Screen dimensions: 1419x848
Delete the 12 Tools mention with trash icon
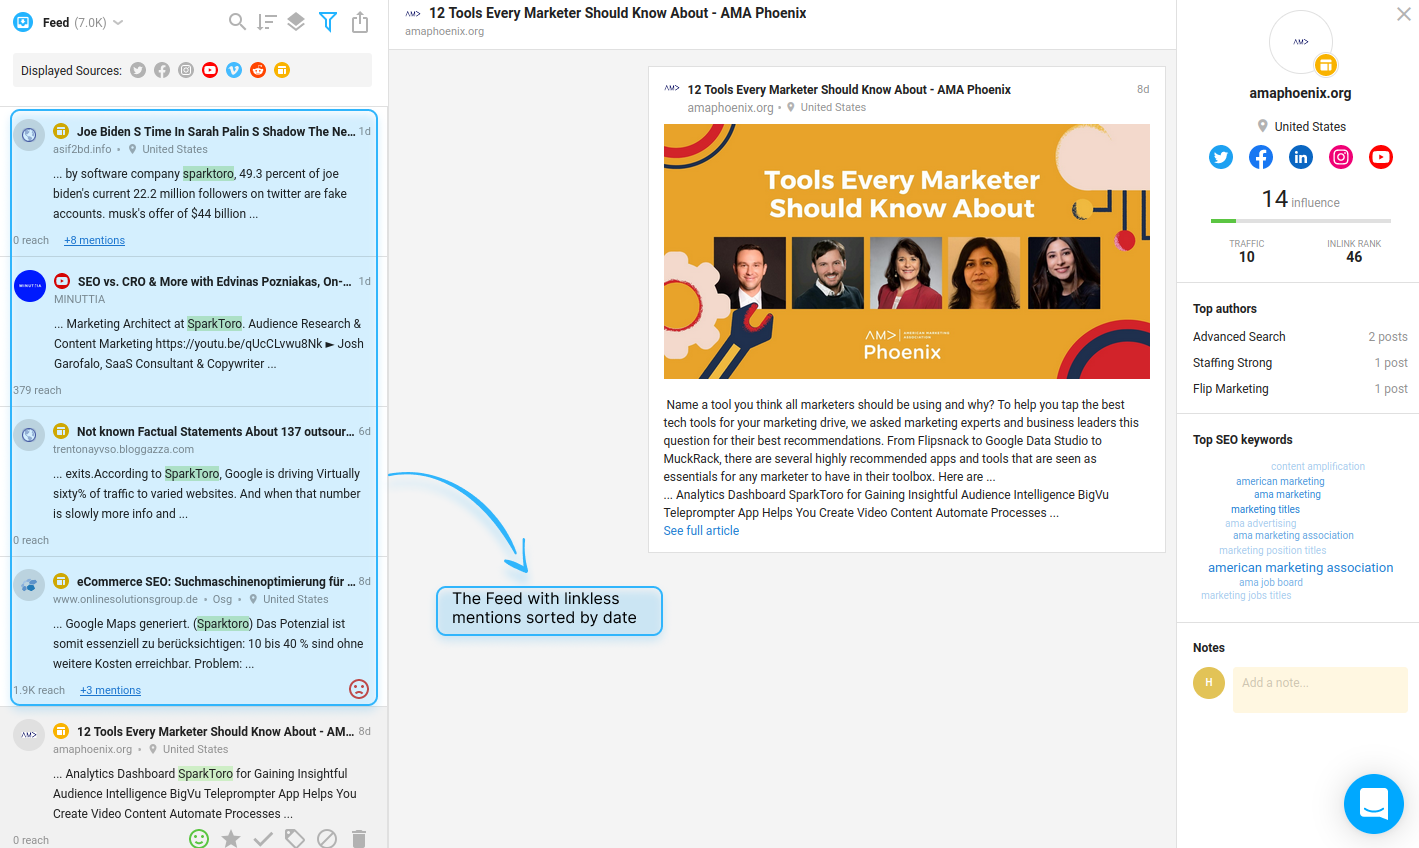click(359, 838)
